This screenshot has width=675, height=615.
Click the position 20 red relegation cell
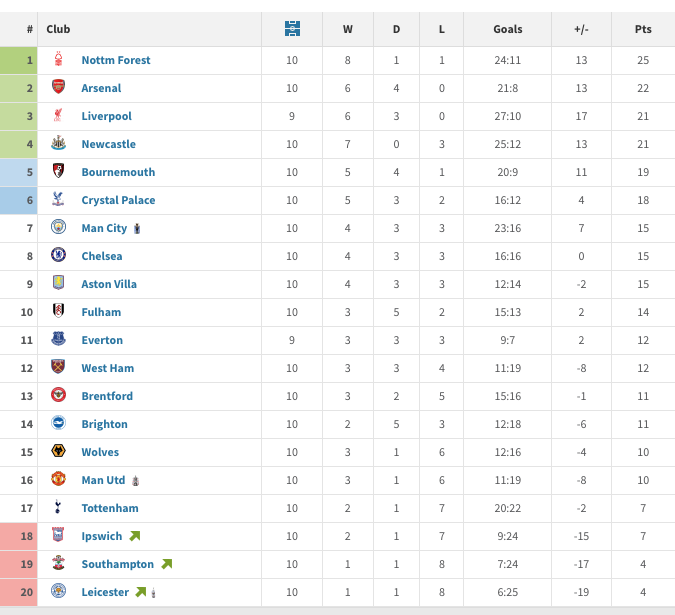pos(19,592)
